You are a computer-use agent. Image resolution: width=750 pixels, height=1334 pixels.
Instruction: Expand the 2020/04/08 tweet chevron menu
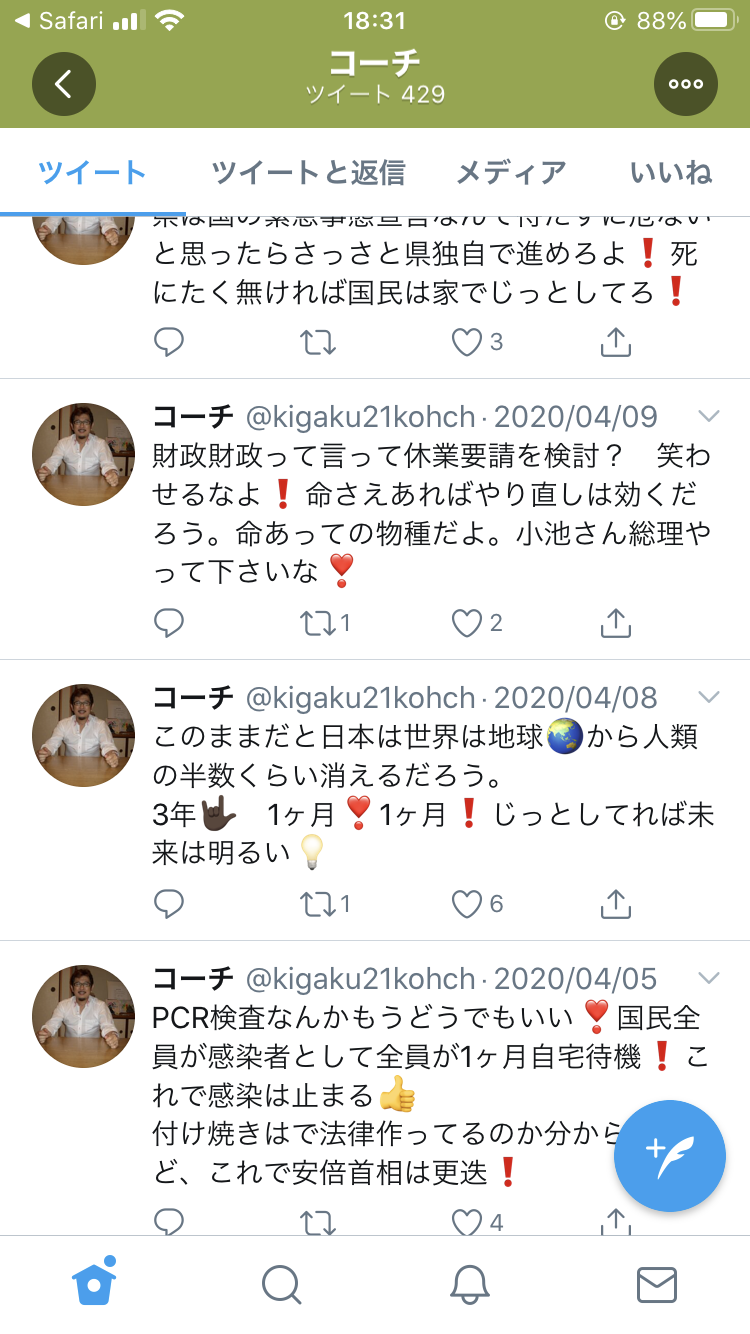tap(708, 697)
